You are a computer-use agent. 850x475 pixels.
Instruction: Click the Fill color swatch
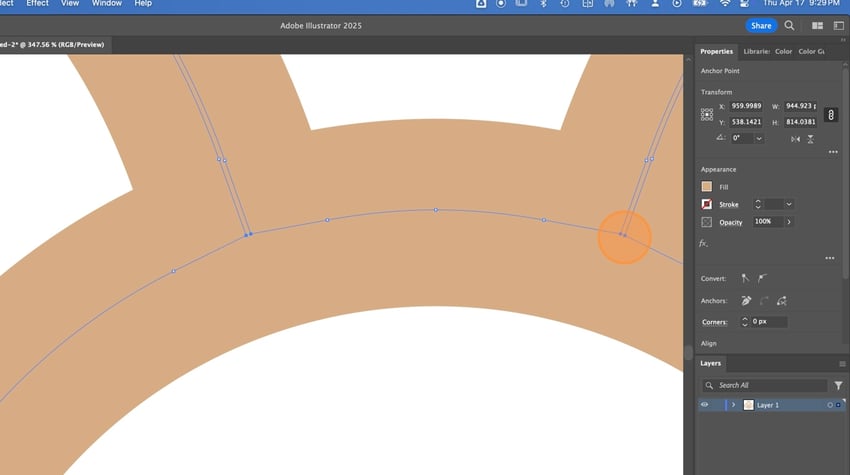tap(706, 187)
